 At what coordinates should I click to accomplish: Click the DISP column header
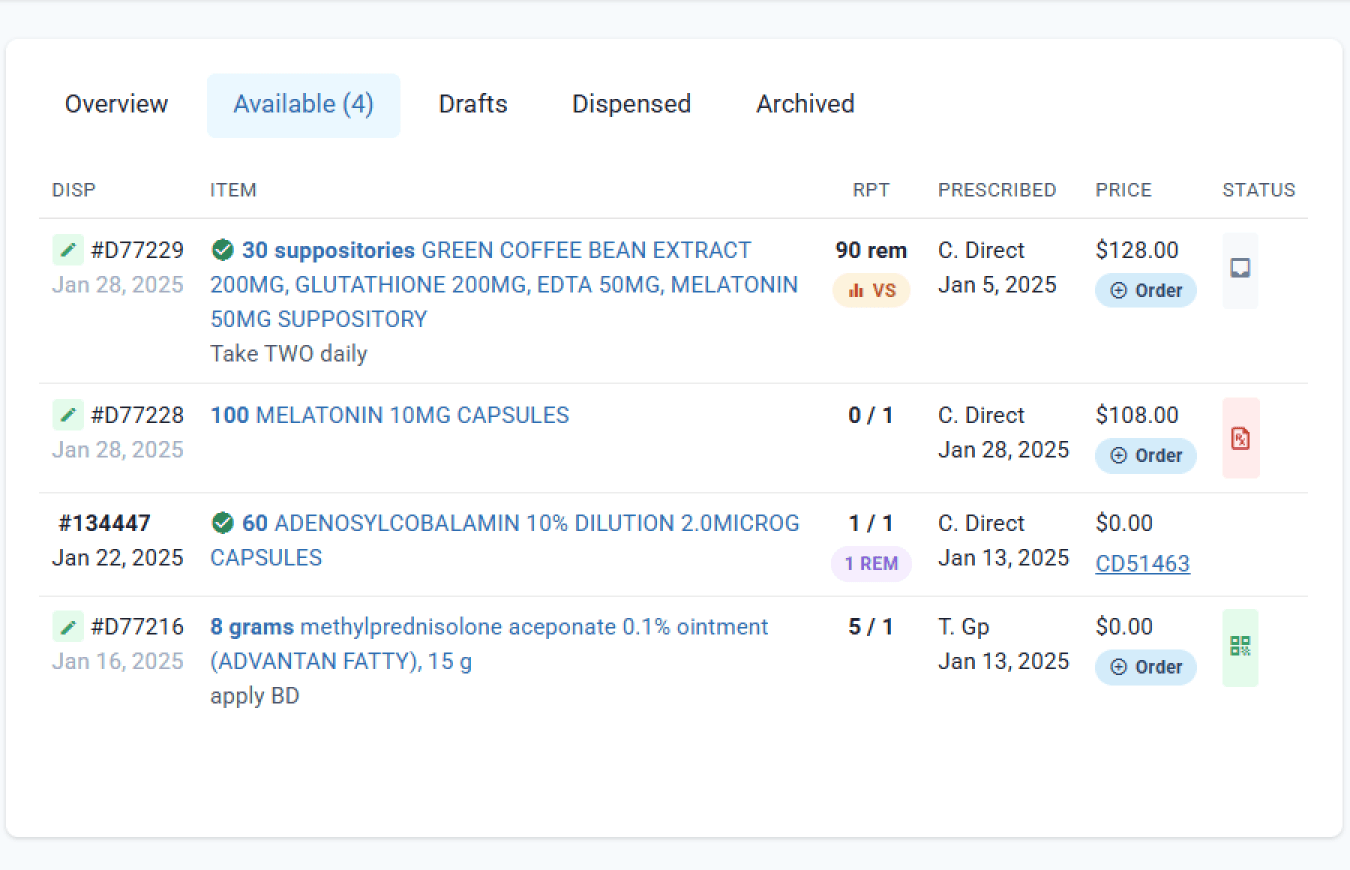click(74, 190)
